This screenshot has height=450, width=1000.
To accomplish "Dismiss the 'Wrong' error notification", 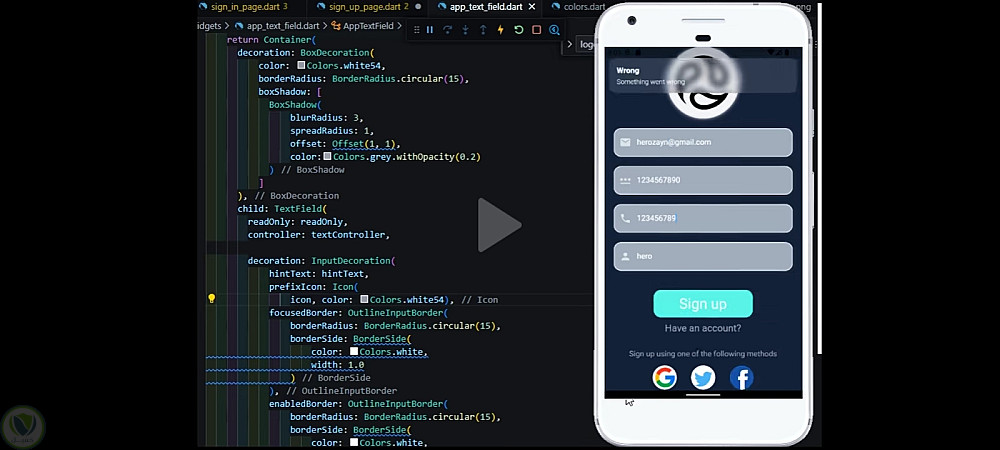I will tap(703, 76).
